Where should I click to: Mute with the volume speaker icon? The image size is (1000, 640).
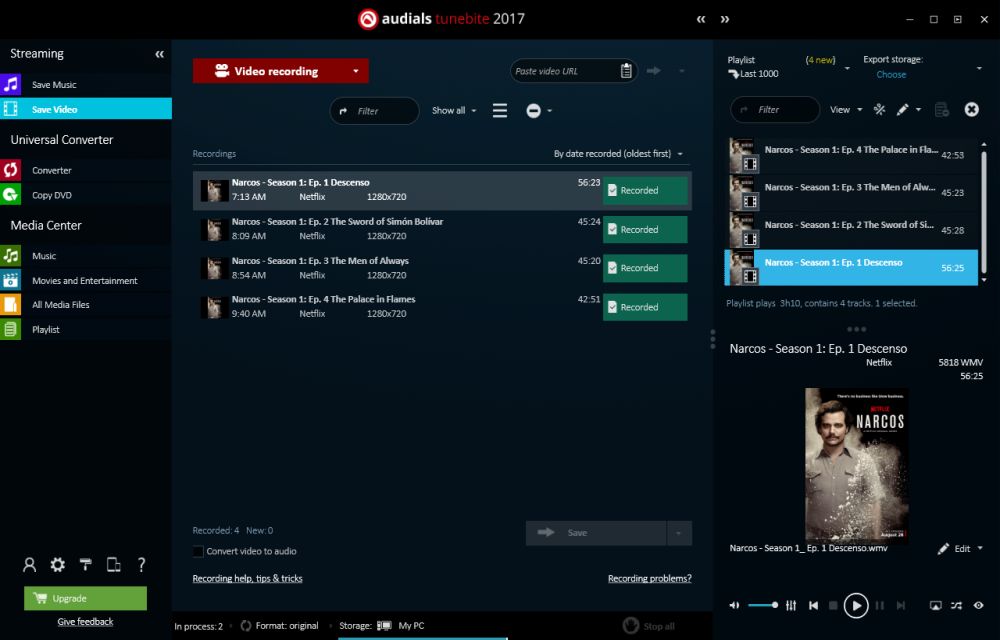pos(734,606)
